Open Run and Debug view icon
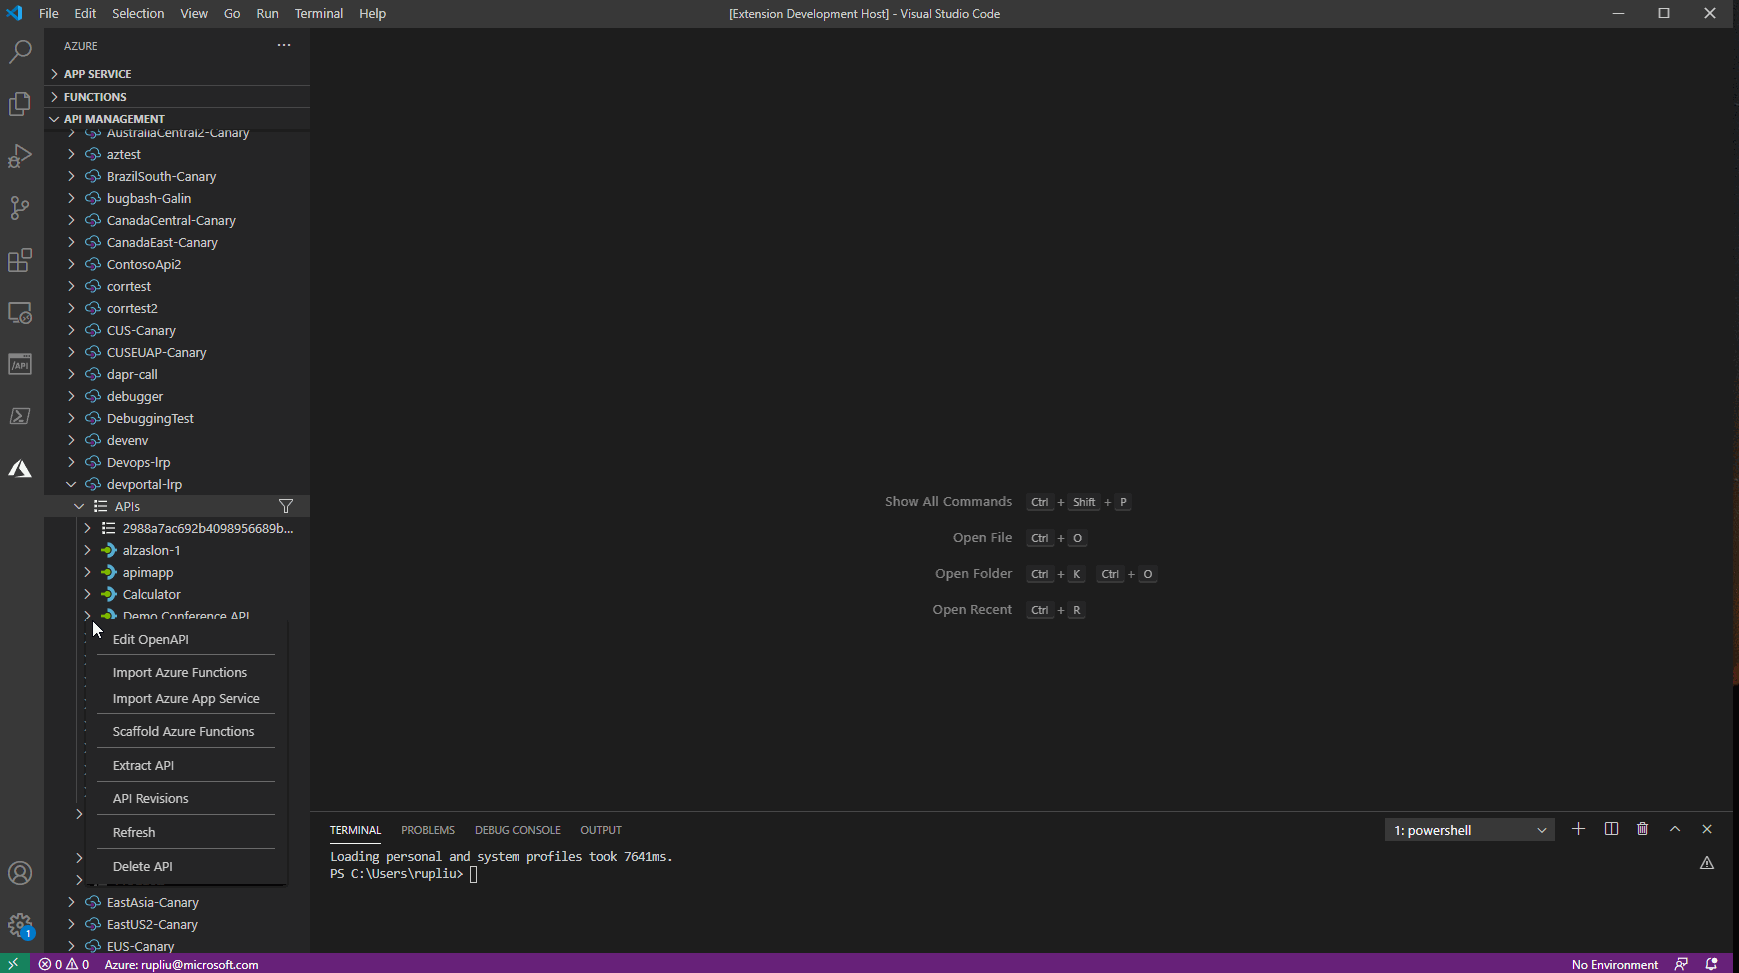The width and height of the screenshot is (1739, 973). click(x=20, y=156)
